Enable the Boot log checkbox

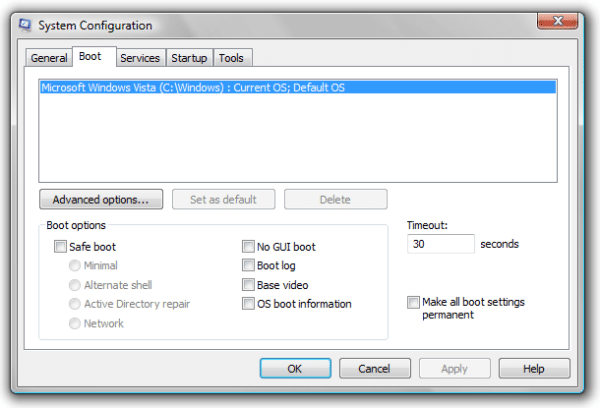[248, 265]
